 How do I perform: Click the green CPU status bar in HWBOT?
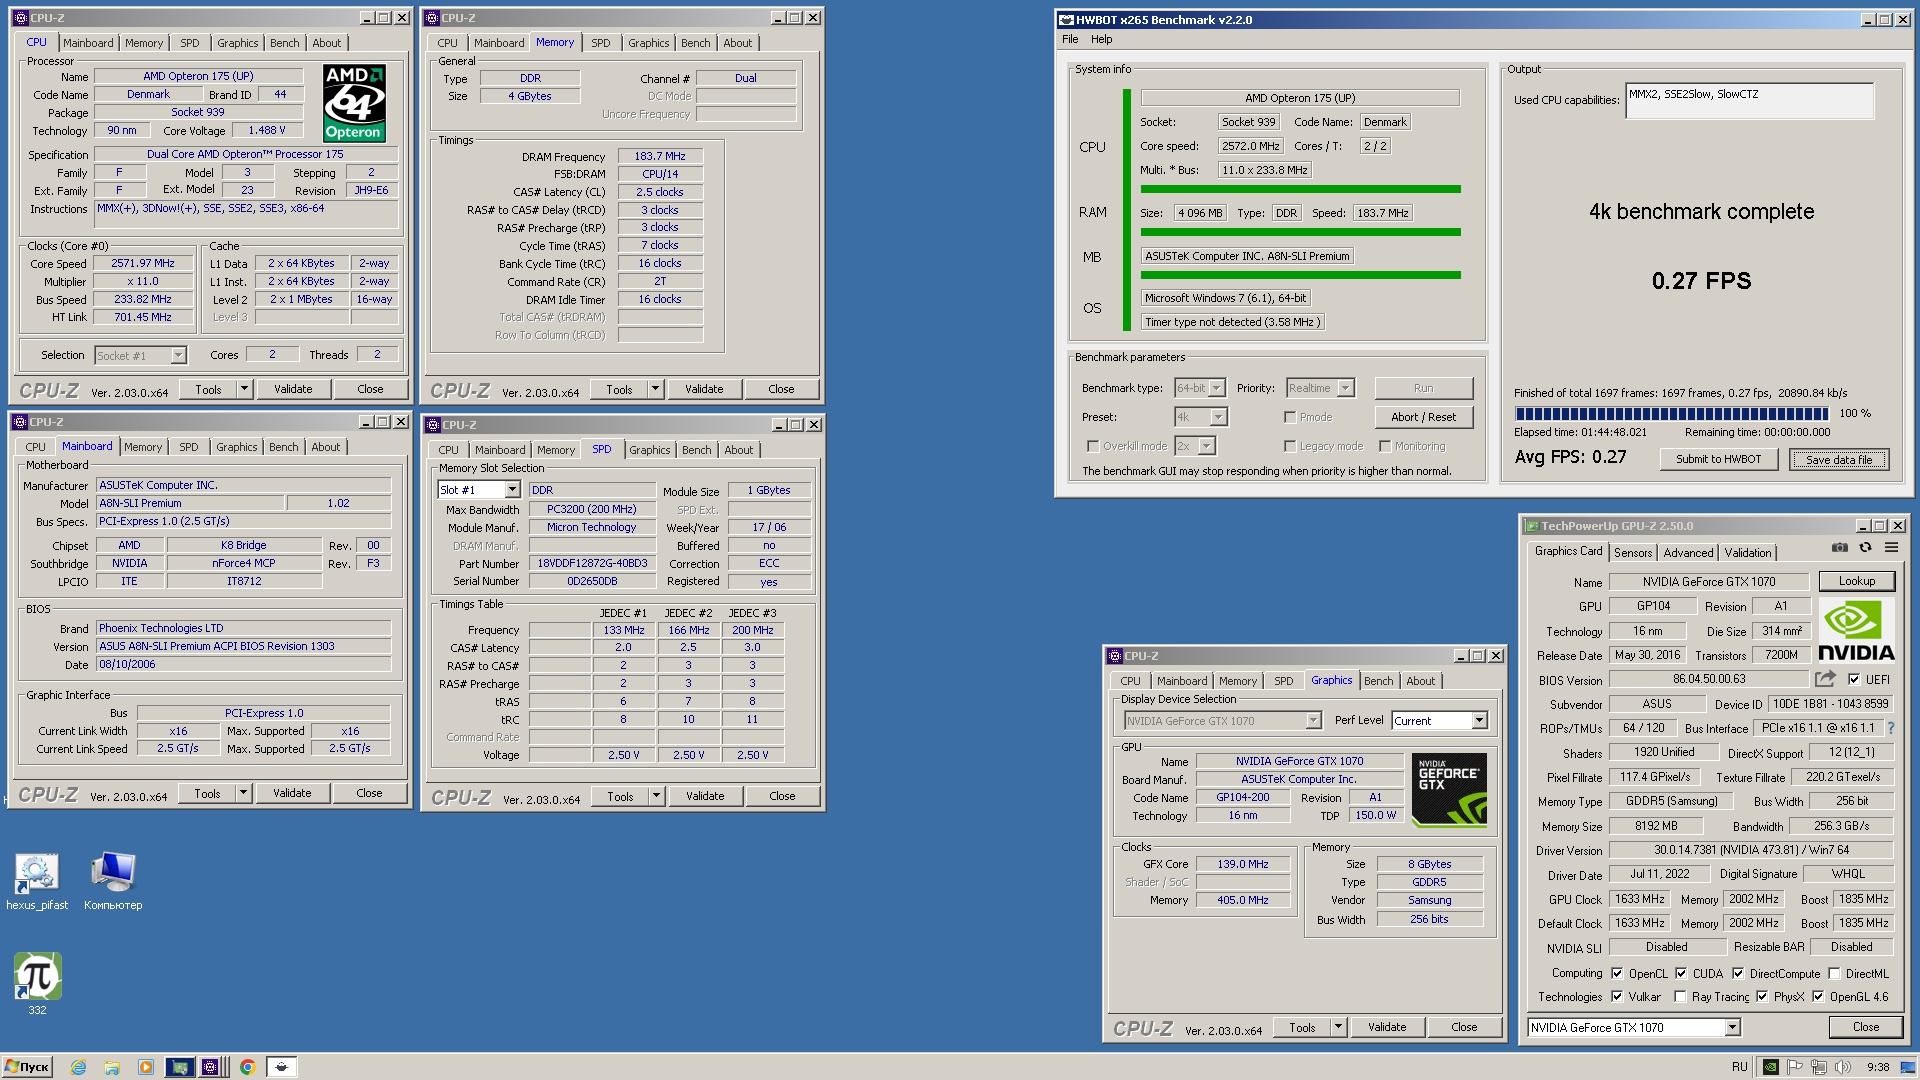click(1300, 189)
